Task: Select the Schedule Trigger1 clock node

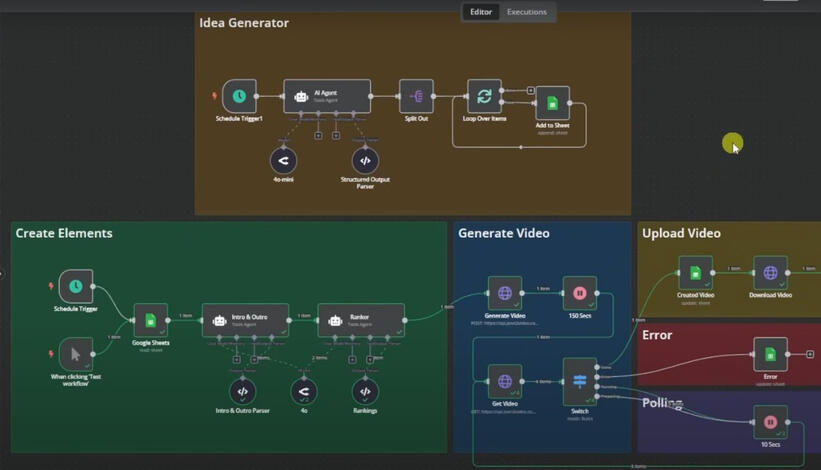Action: coord(239,97)
